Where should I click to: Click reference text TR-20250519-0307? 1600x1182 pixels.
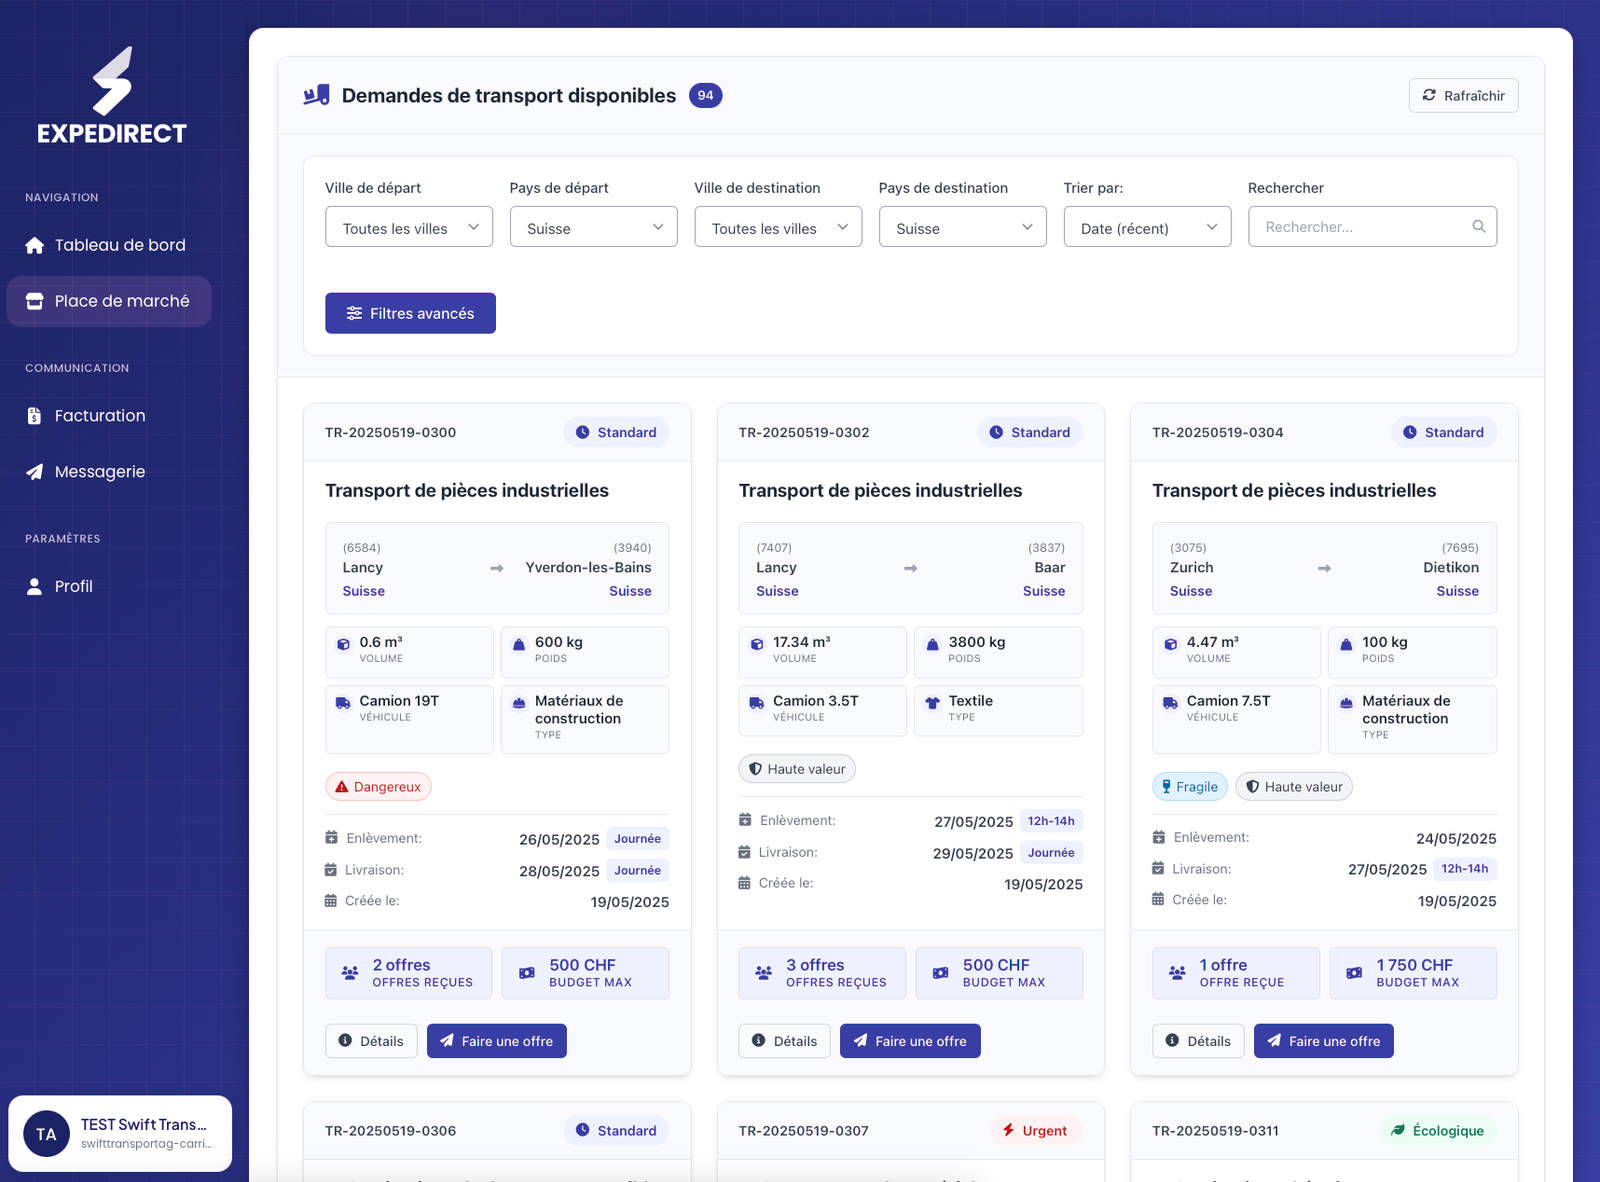[x=804, y=1131]
